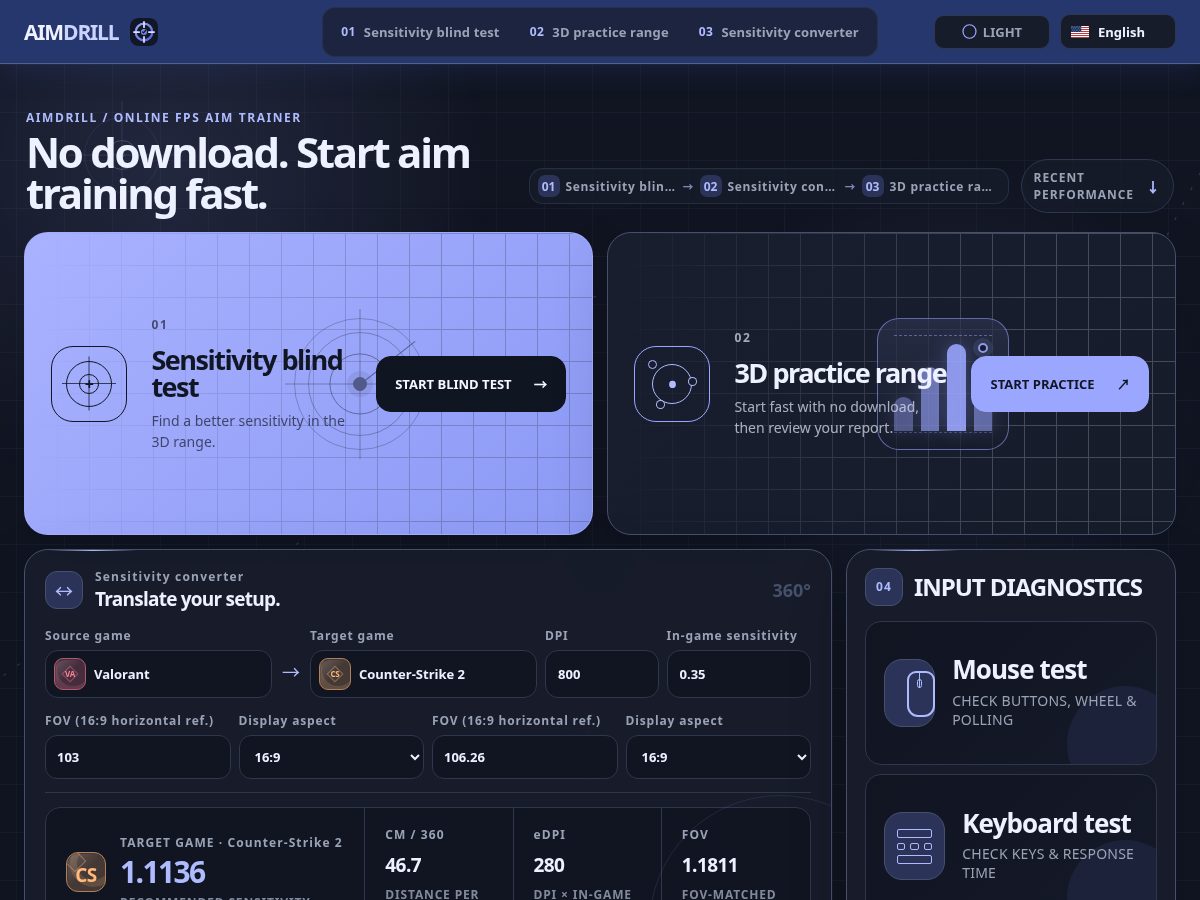Click the CS icon in target game field
This screenshot has width=1200, height=900.
335,674
